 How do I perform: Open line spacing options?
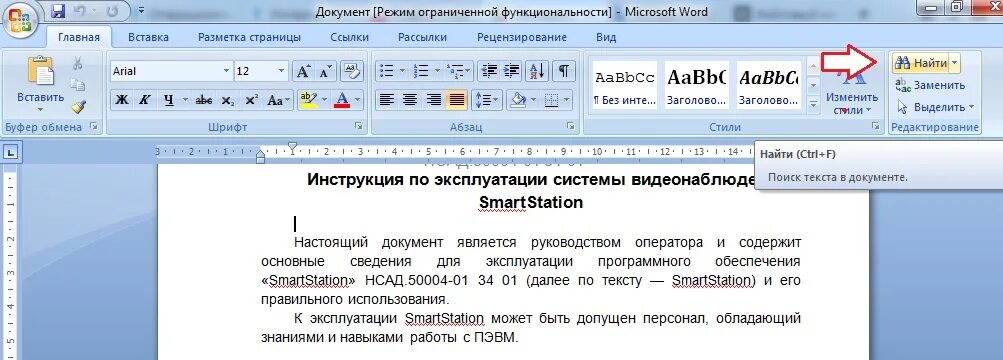point(486,100)
